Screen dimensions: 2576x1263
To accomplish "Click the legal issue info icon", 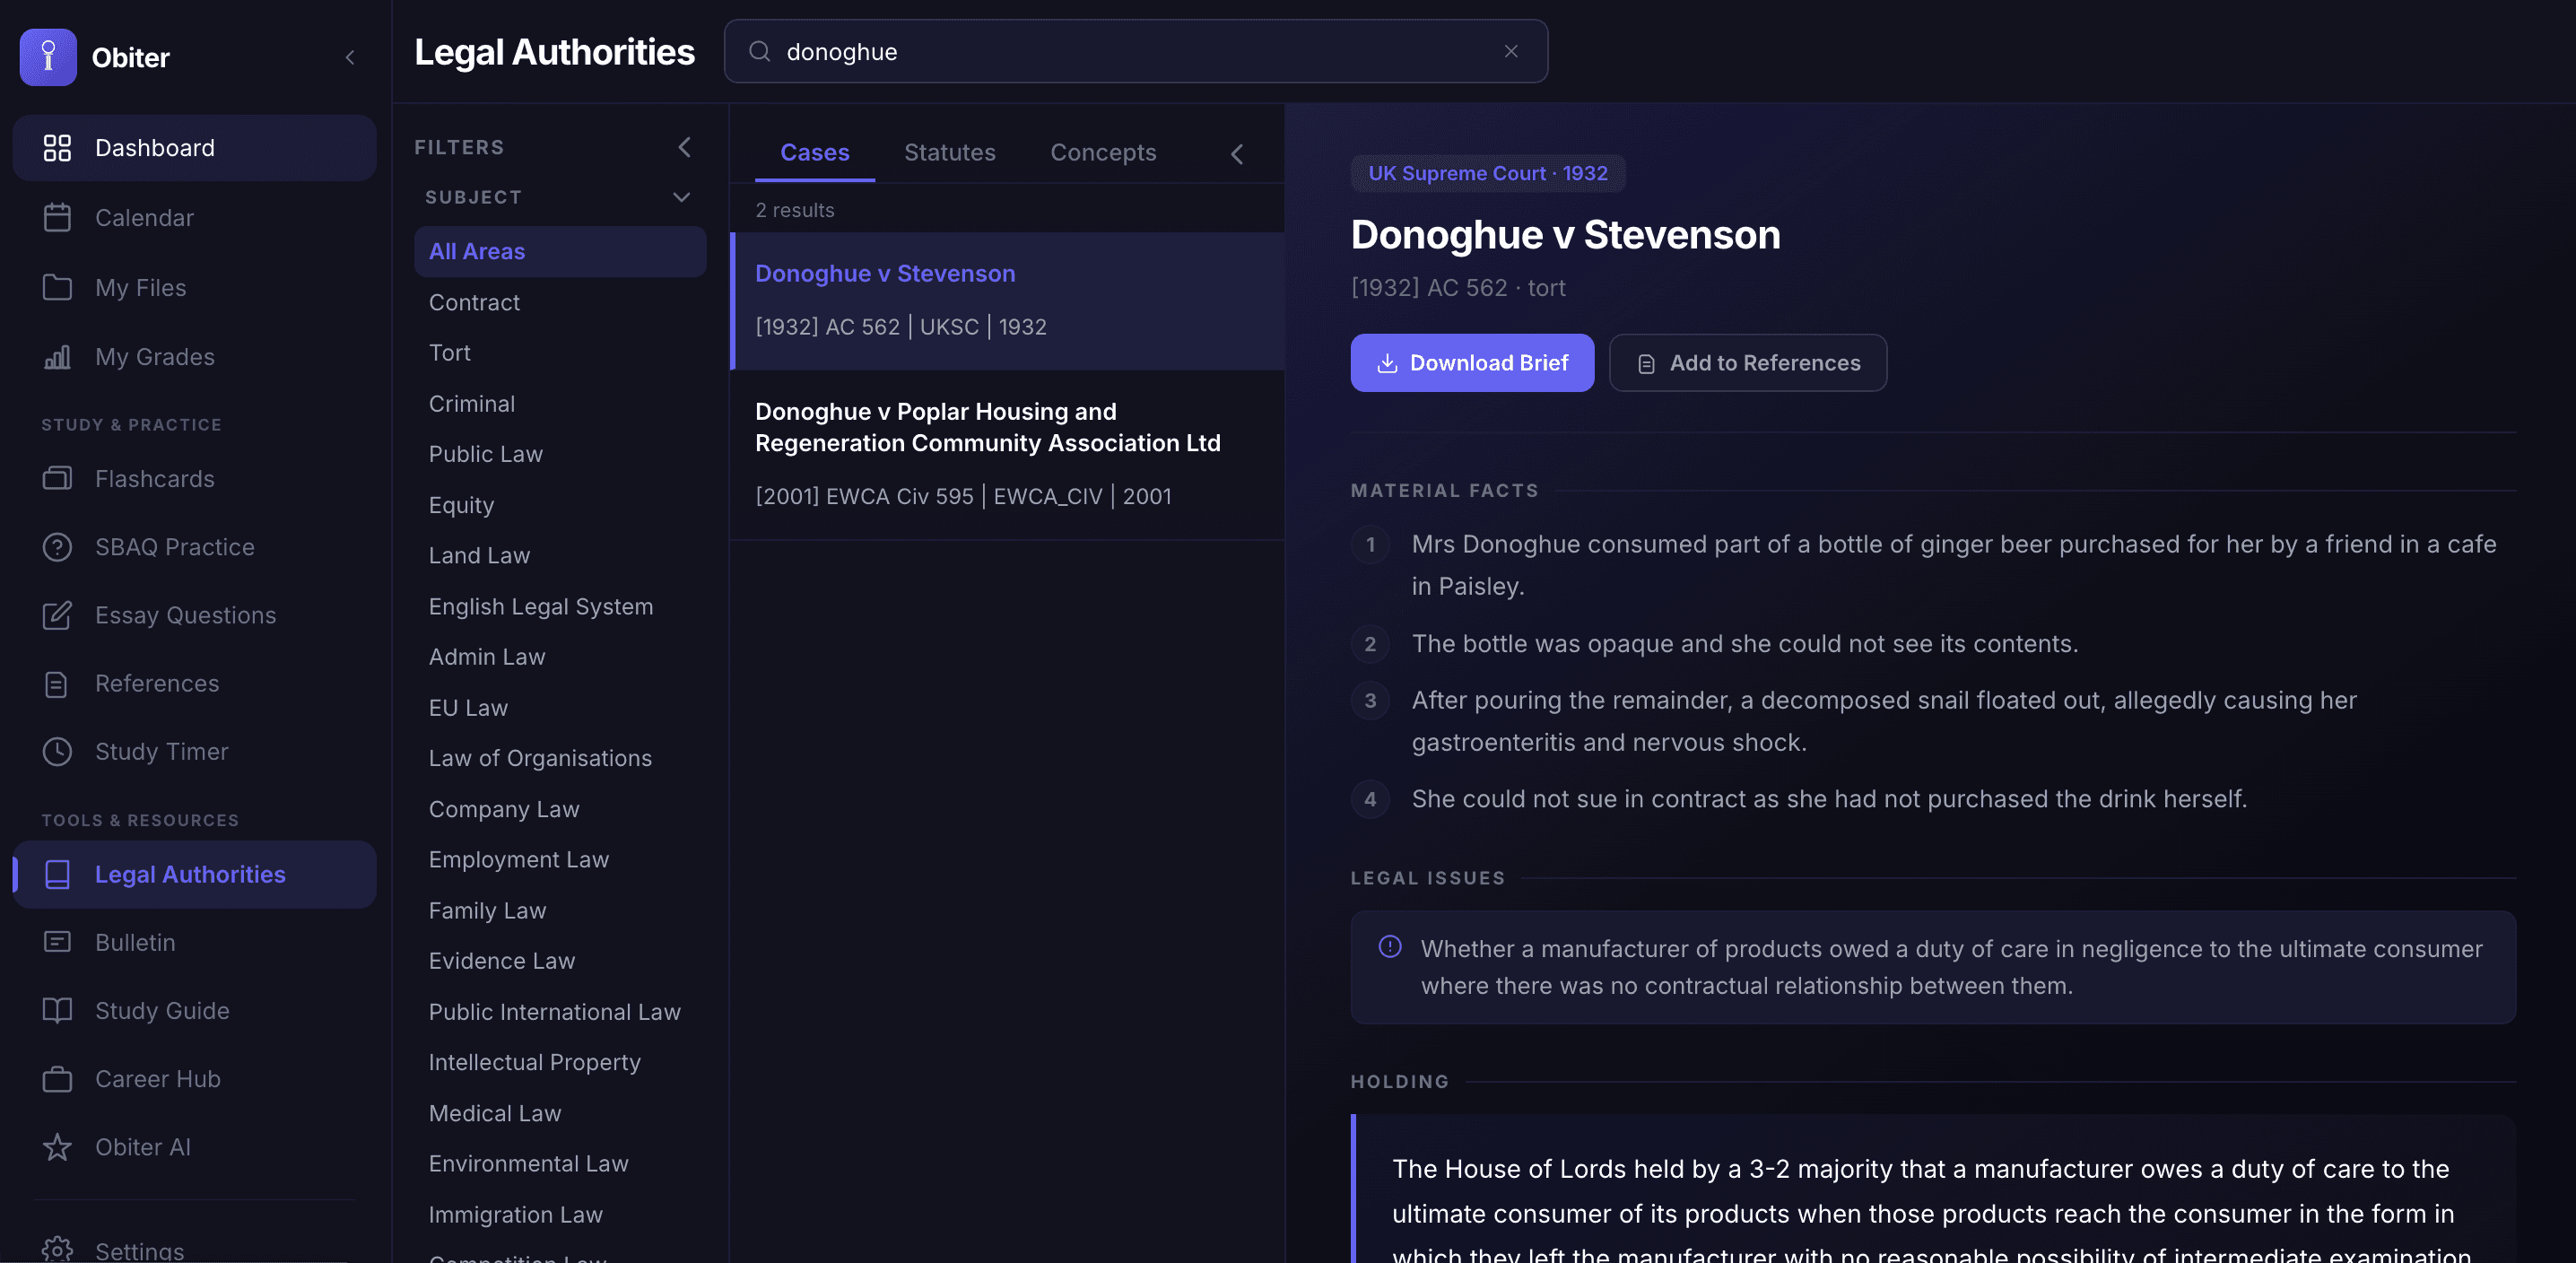I will pos(1390,947).
